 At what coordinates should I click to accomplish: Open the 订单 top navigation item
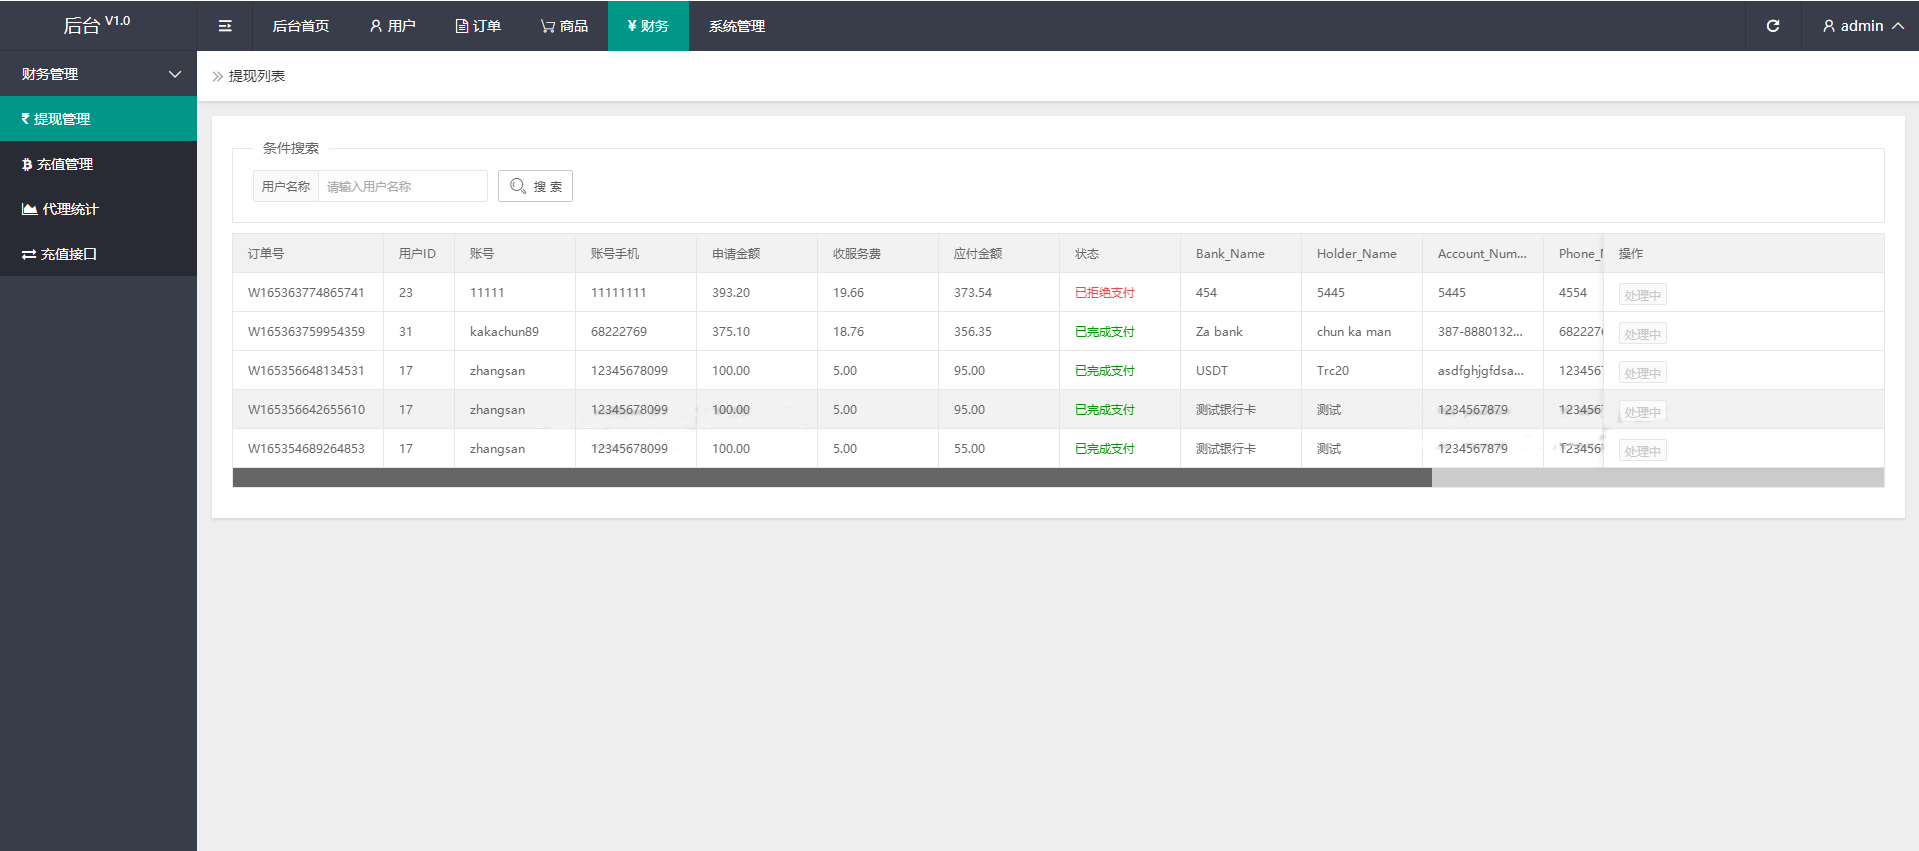coord(478,26)
